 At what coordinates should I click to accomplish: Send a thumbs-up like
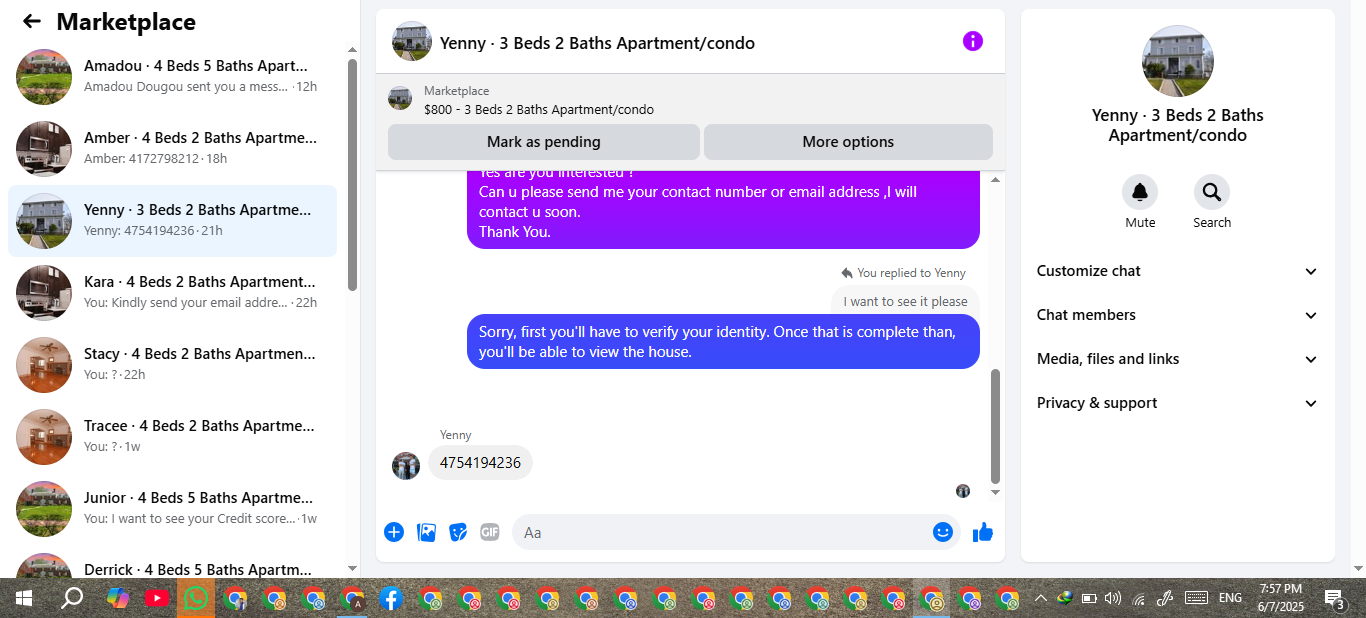983,532
